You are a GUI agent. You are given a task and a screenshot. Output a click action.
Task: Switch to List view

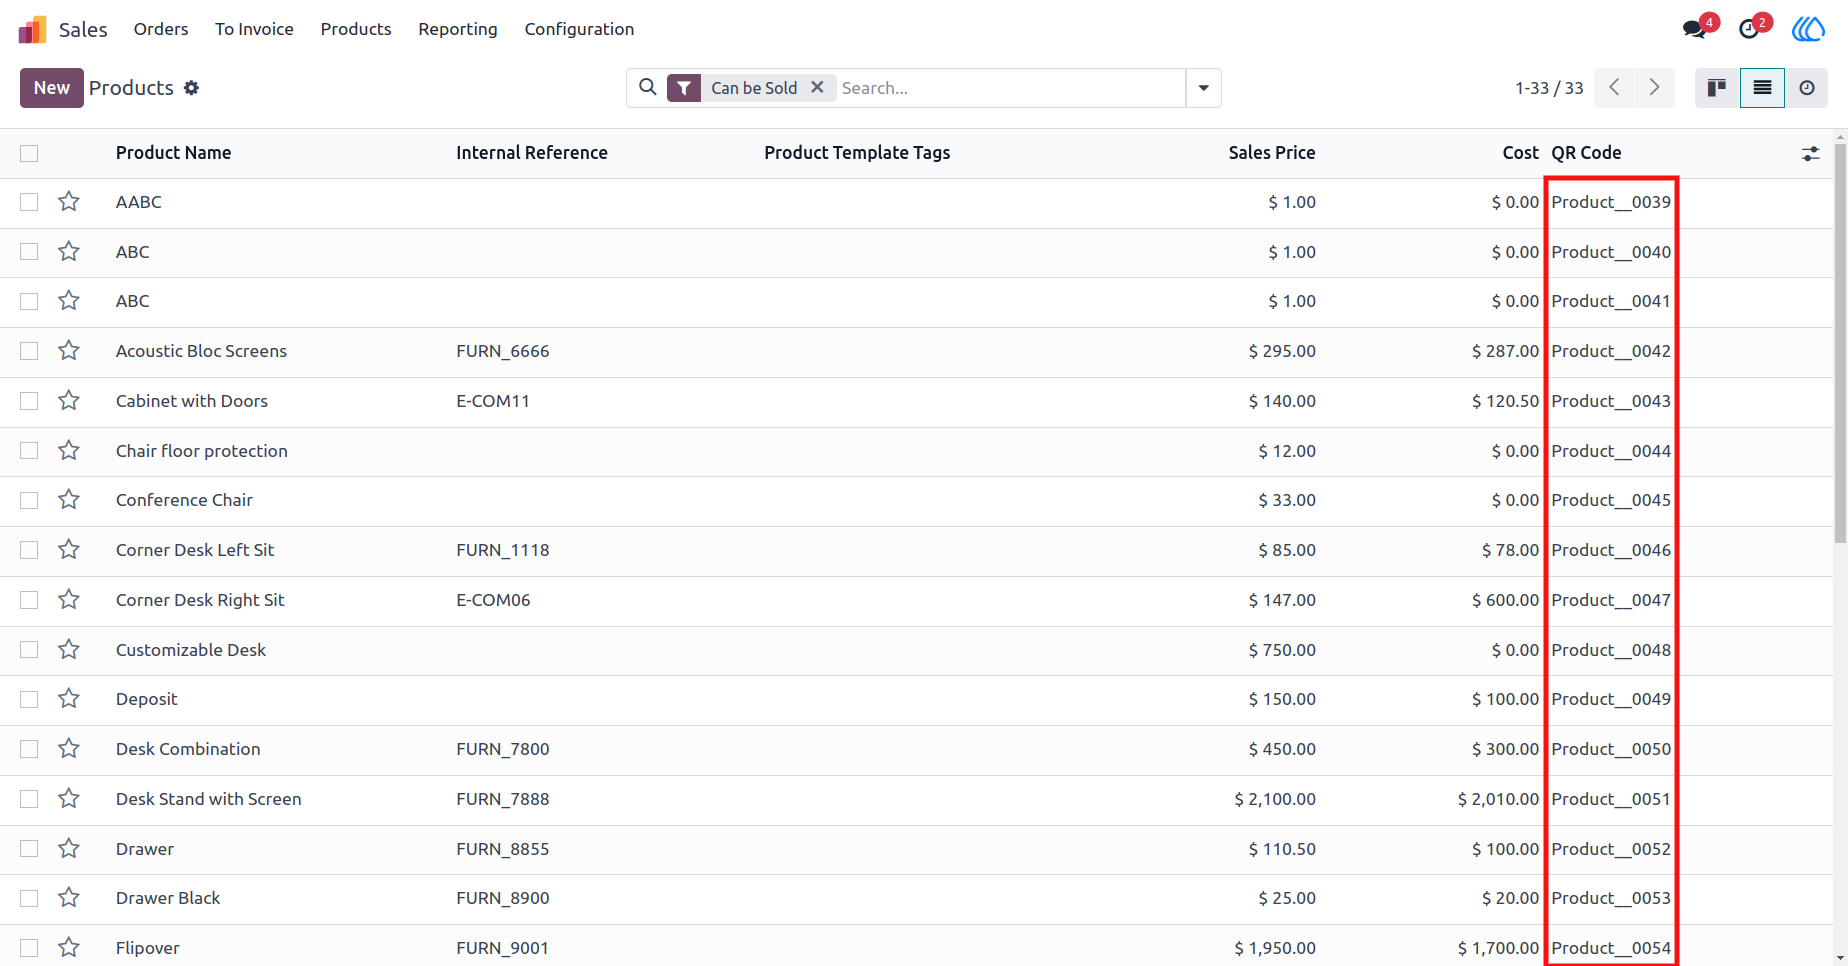[x=1762, y=88]
